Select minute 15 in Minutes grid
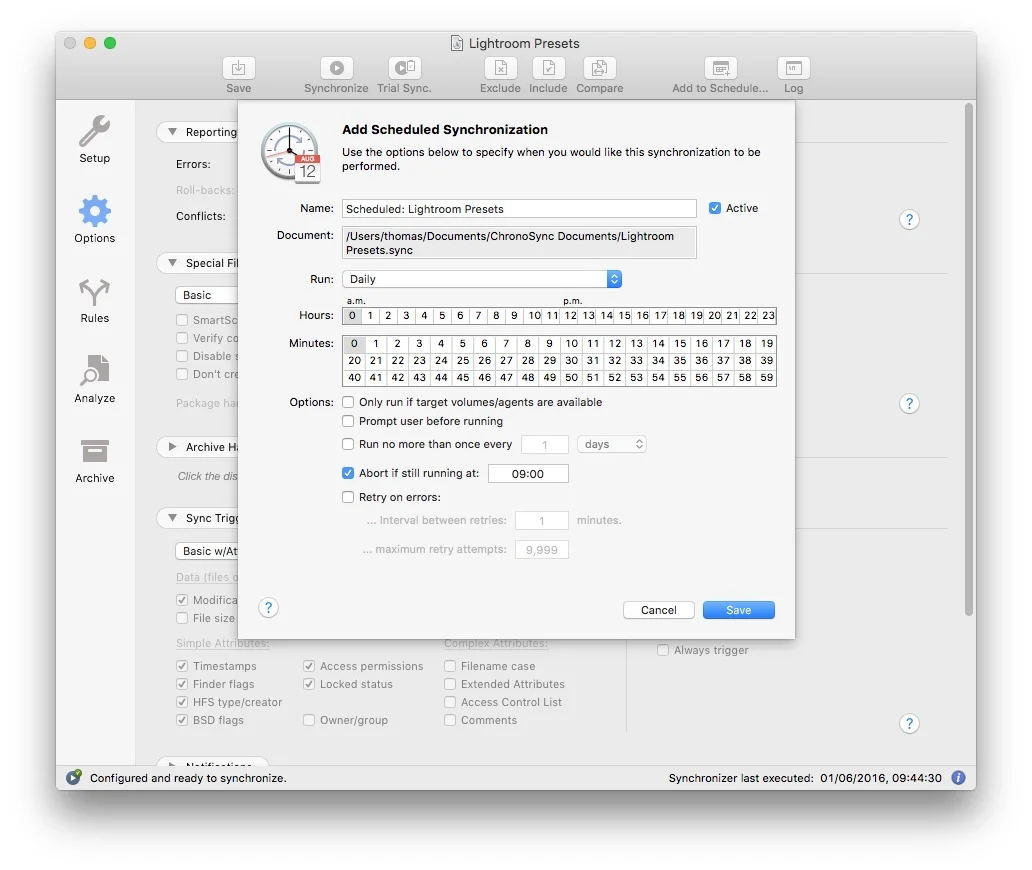The width and height of the screenshot is (1032, 870). click(x=680, y=344)
